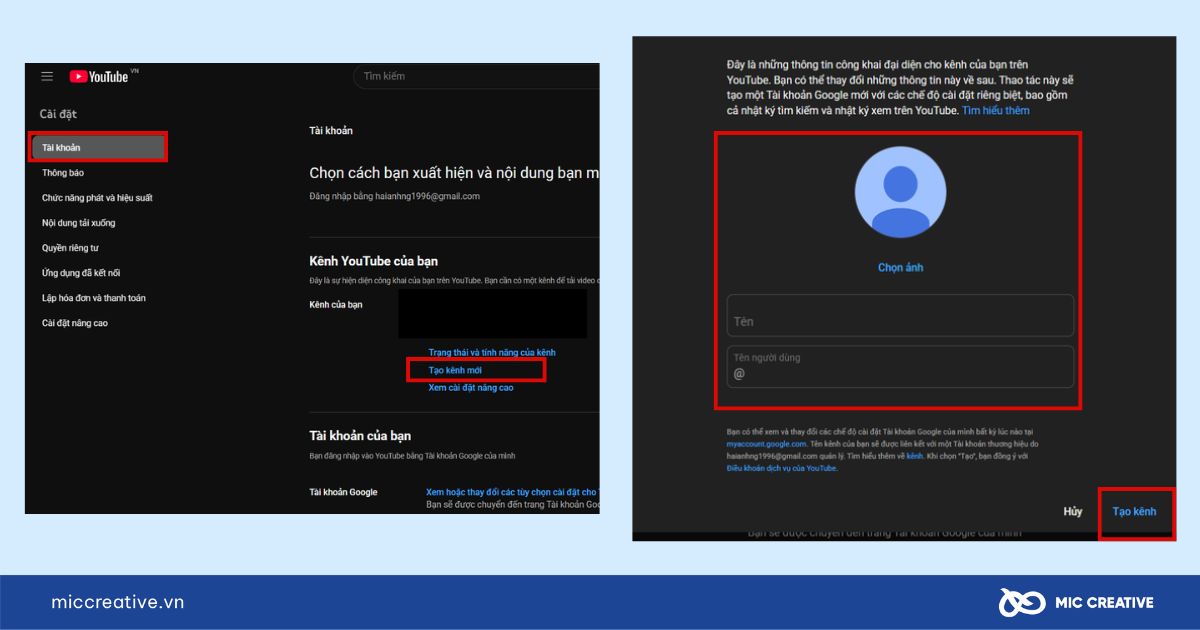Click Hủy to cancel channel creation

point(1073,512)
